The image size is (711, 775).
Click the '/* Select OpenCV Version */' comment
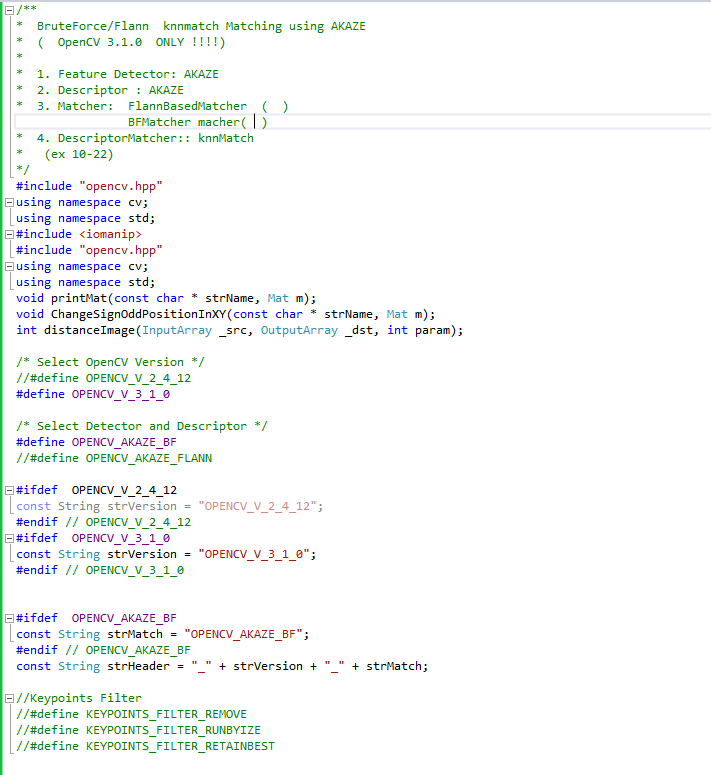click(x=110, y=362)
